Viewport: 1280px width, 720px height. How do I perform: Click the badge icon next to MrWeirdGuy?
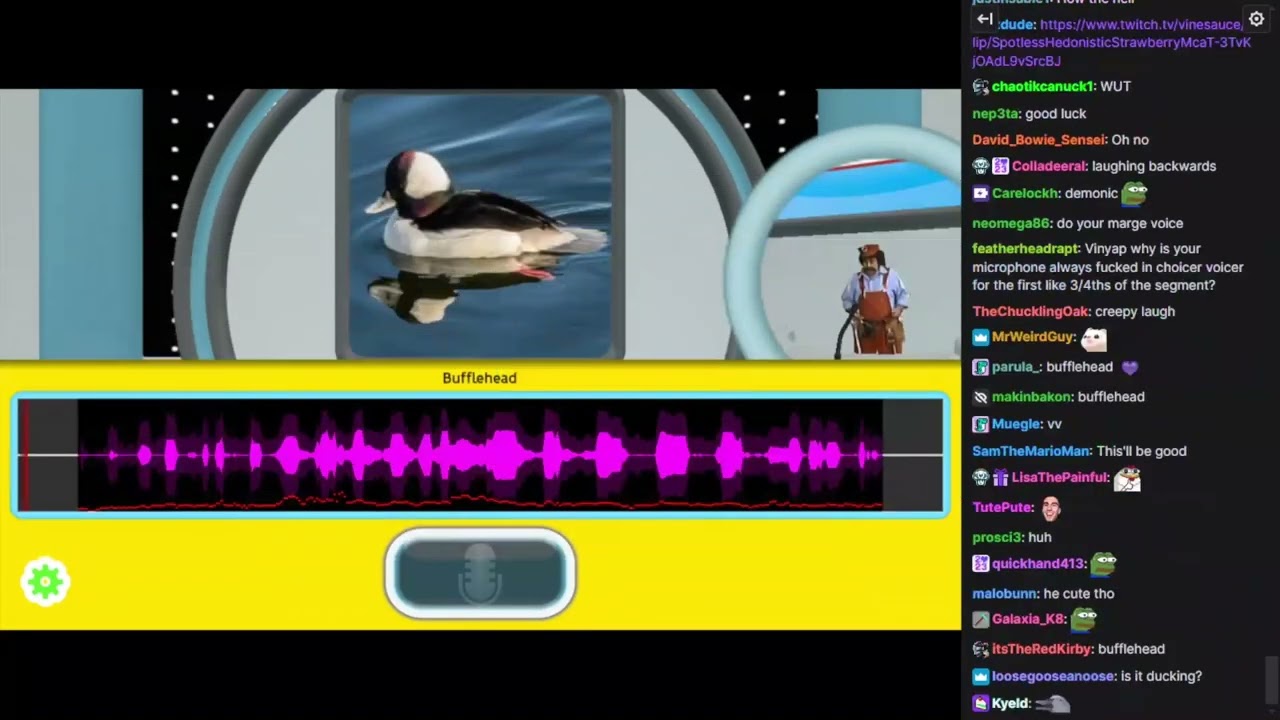980,338
